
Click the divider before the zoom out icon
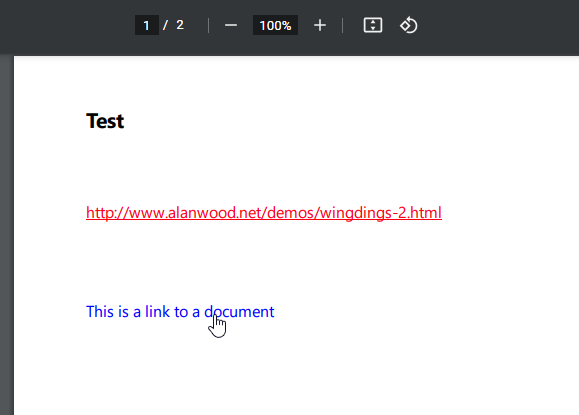(209, 25)
